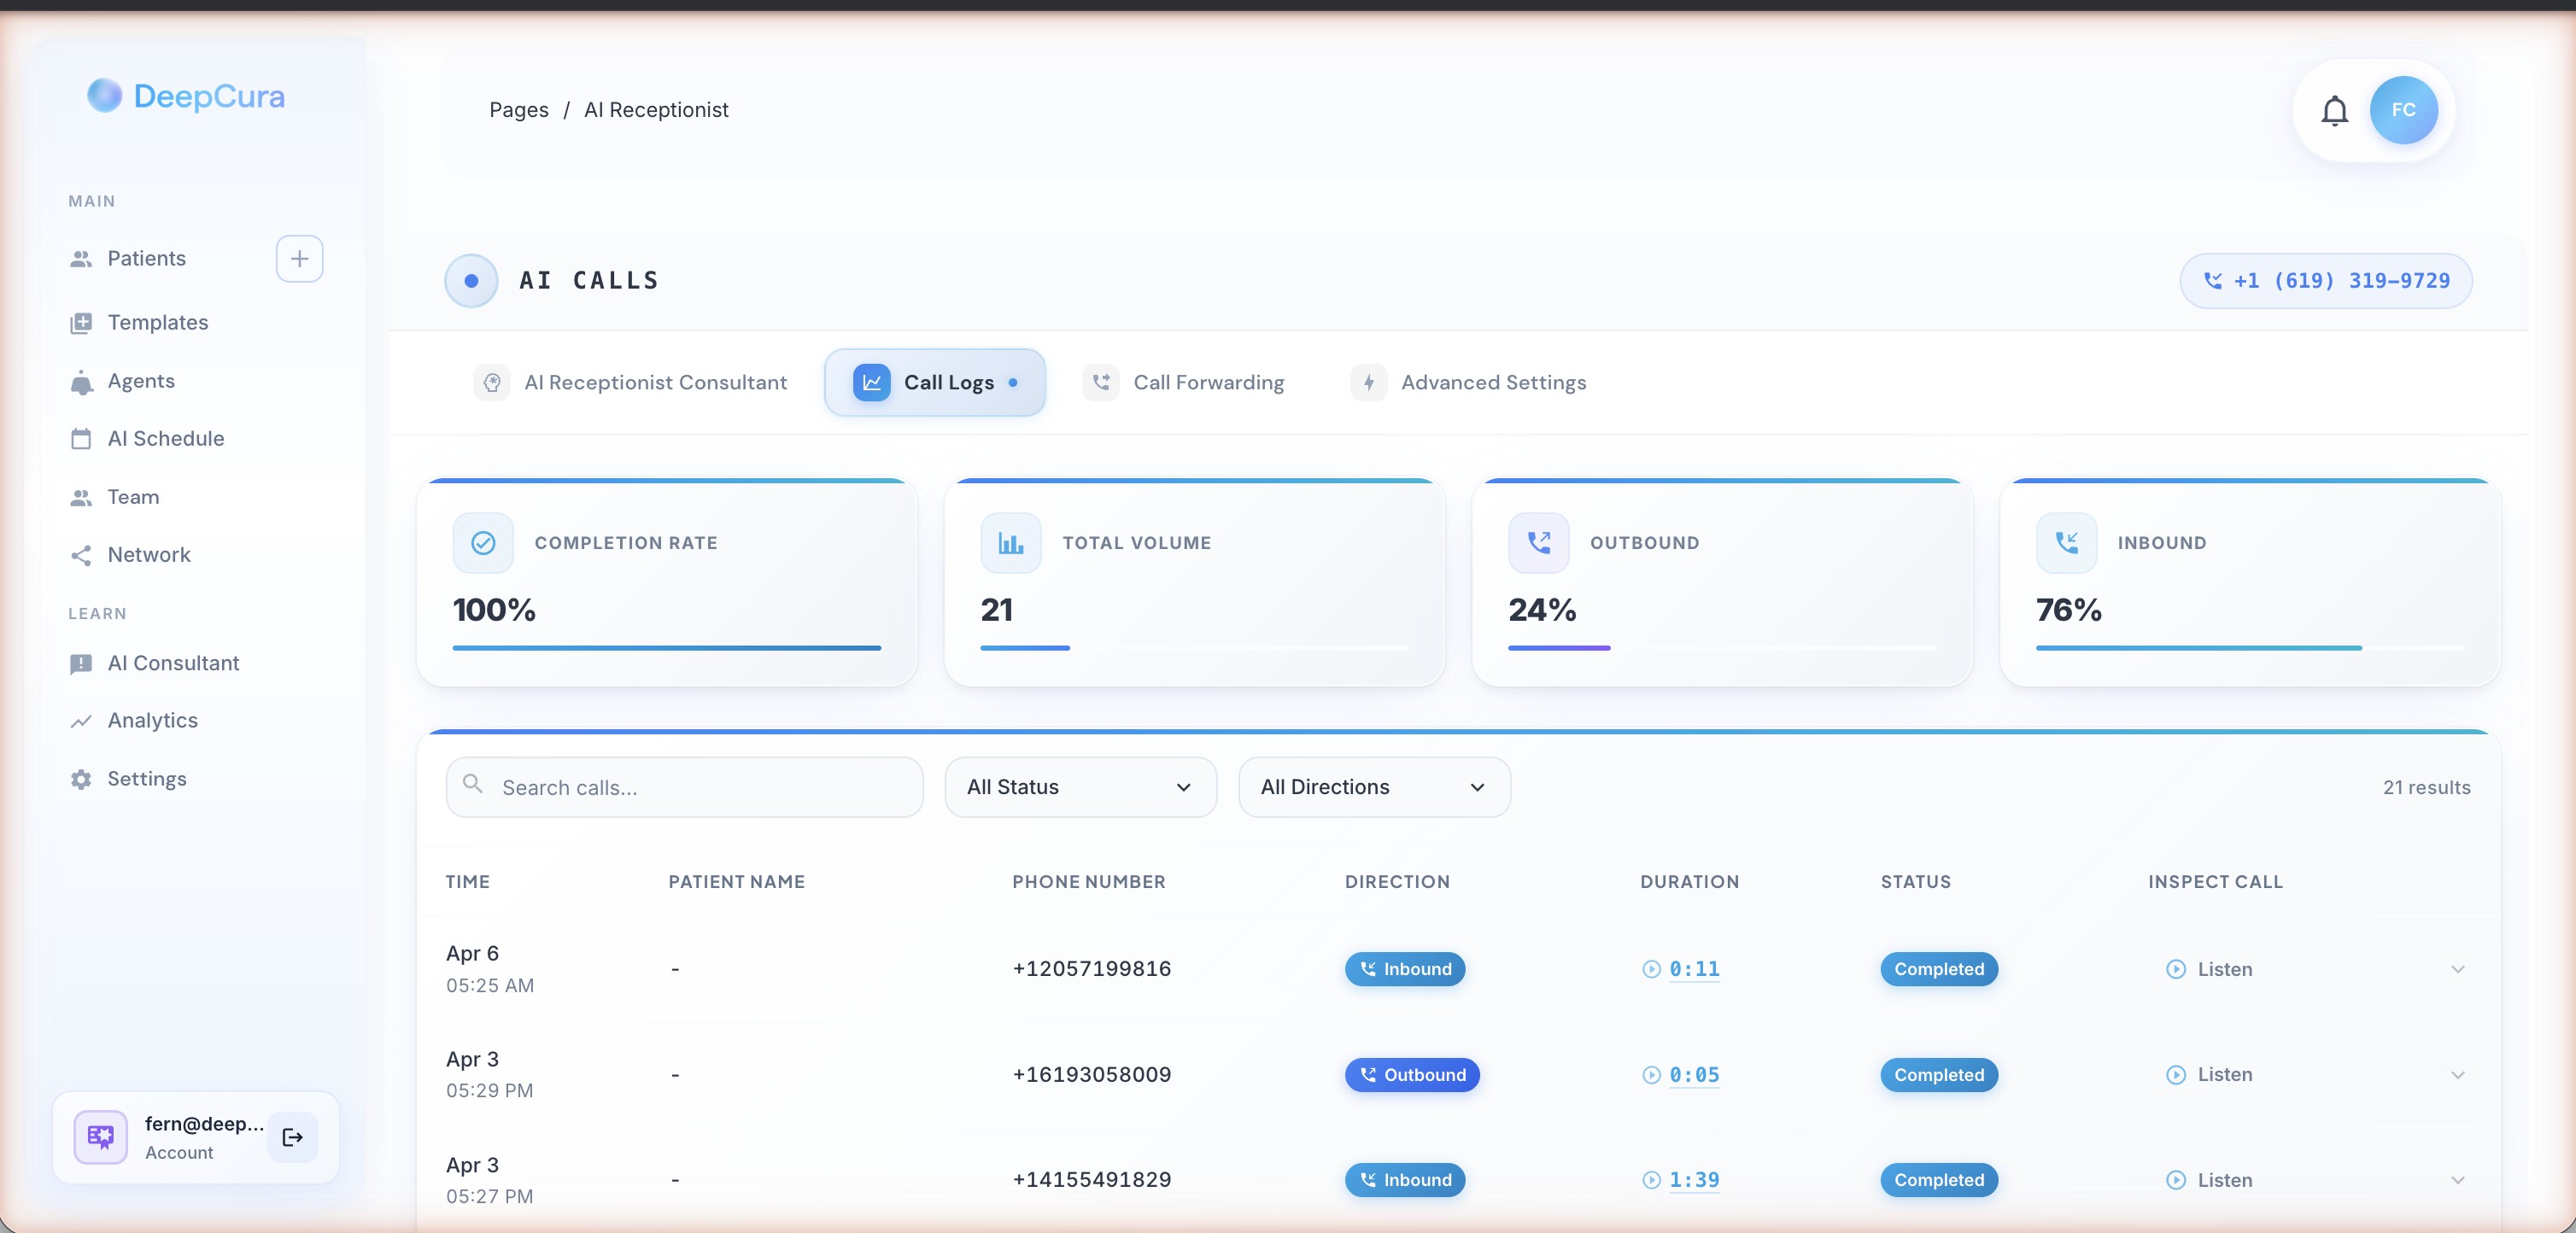Screen dimensions: 2576x1233
Task: Click the Patients people icon
Action: [x=81, y=259]
